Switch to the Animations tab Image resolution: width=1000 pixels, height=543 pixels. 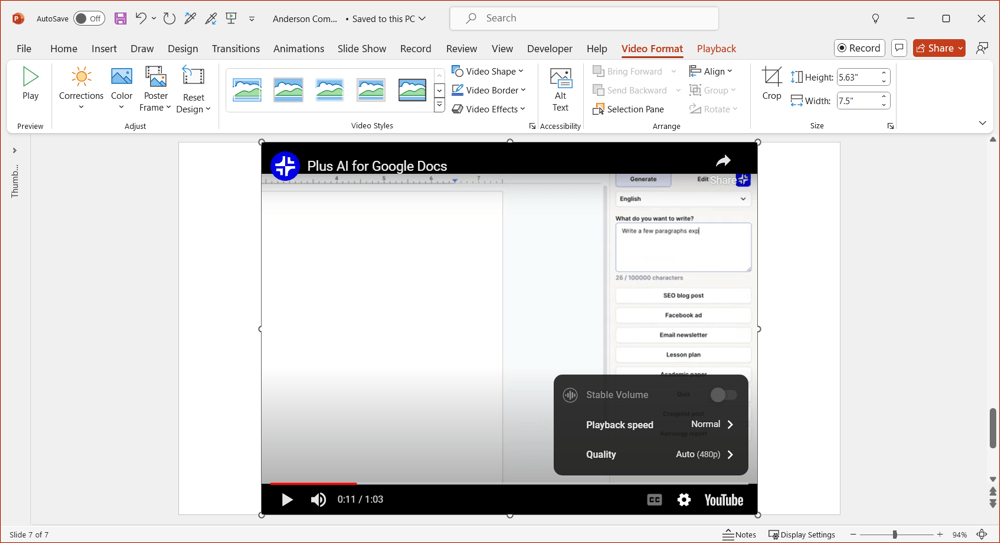[298, 48]
